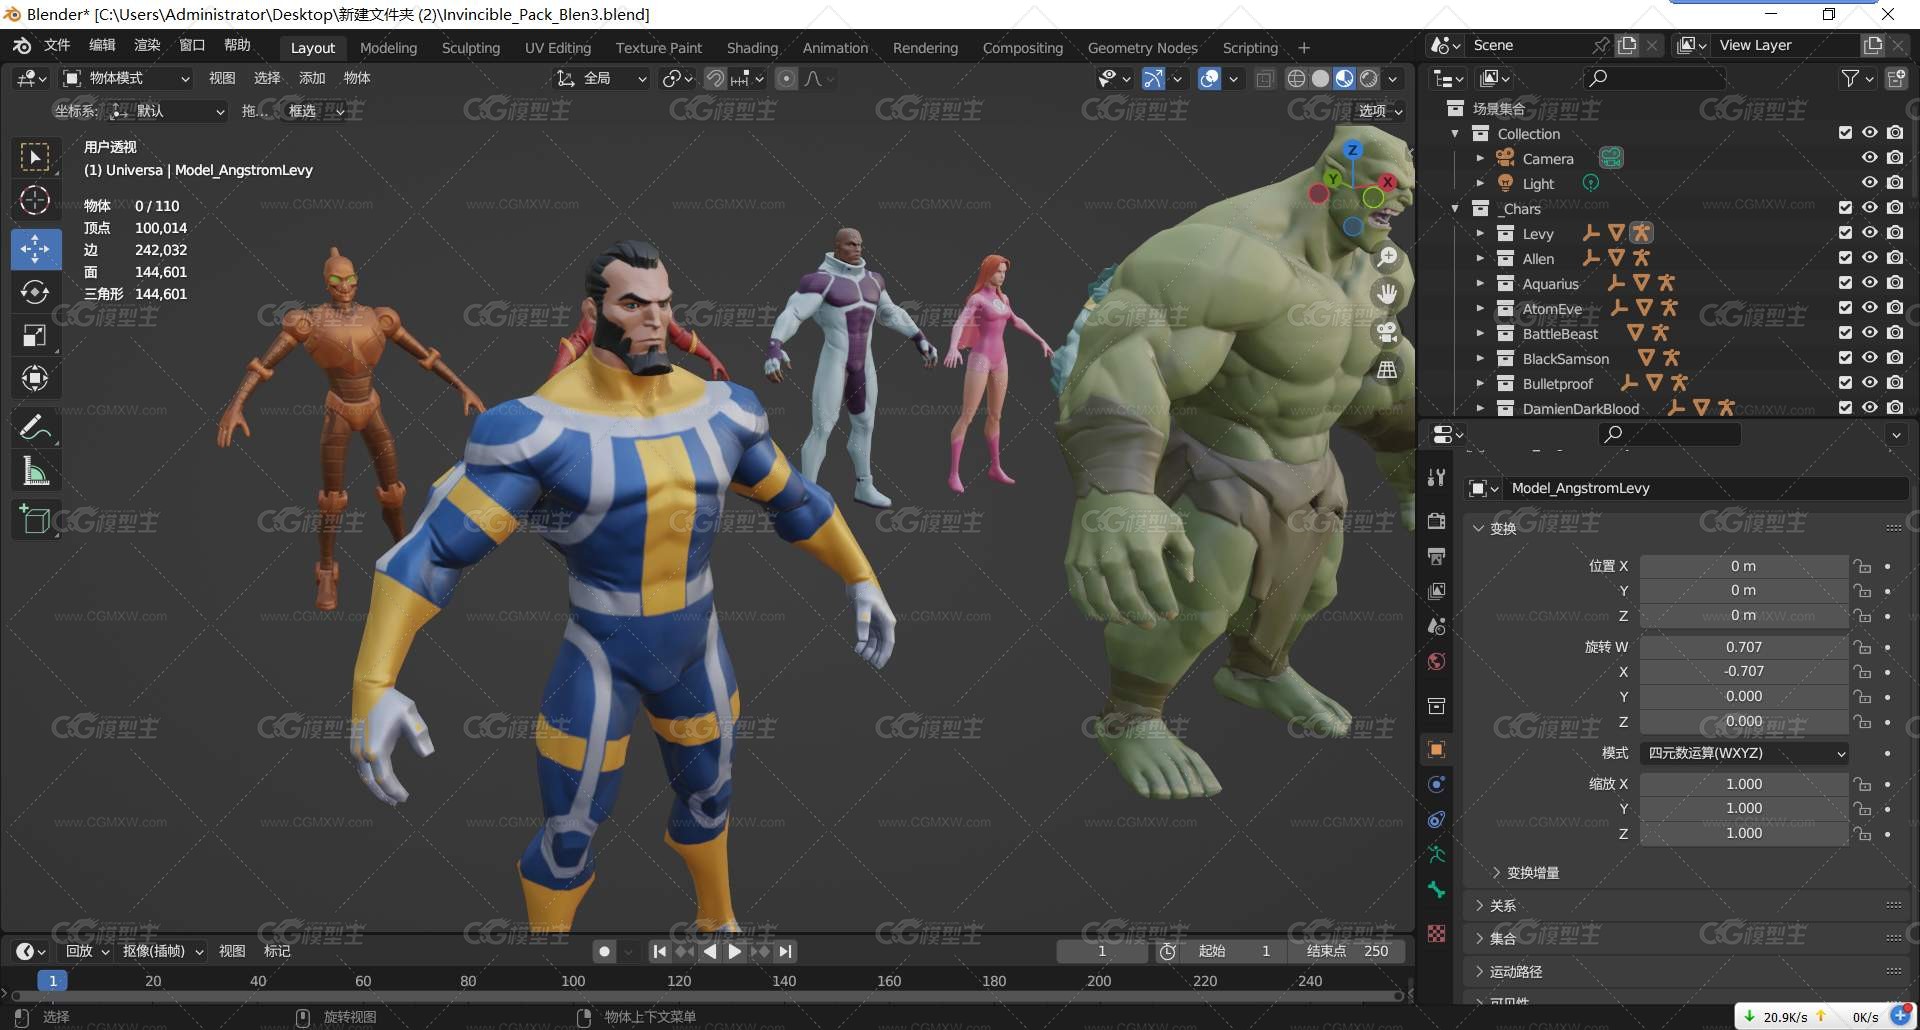Open the UV Editing workspace tab
Viewport: 1920px width, 1030px height.
[x=558, y=48]
